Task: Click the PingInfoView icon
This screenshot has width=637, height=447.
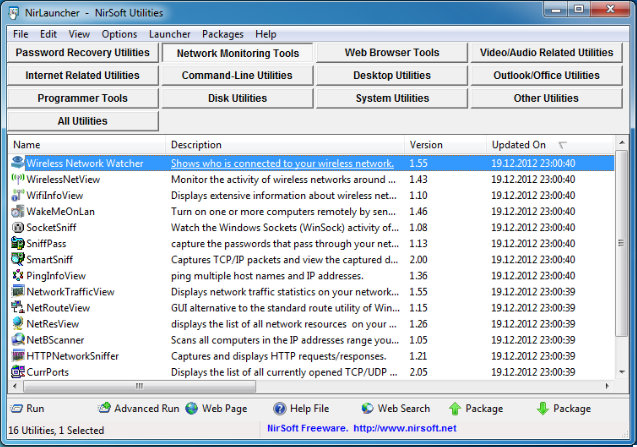Action: 17,276
